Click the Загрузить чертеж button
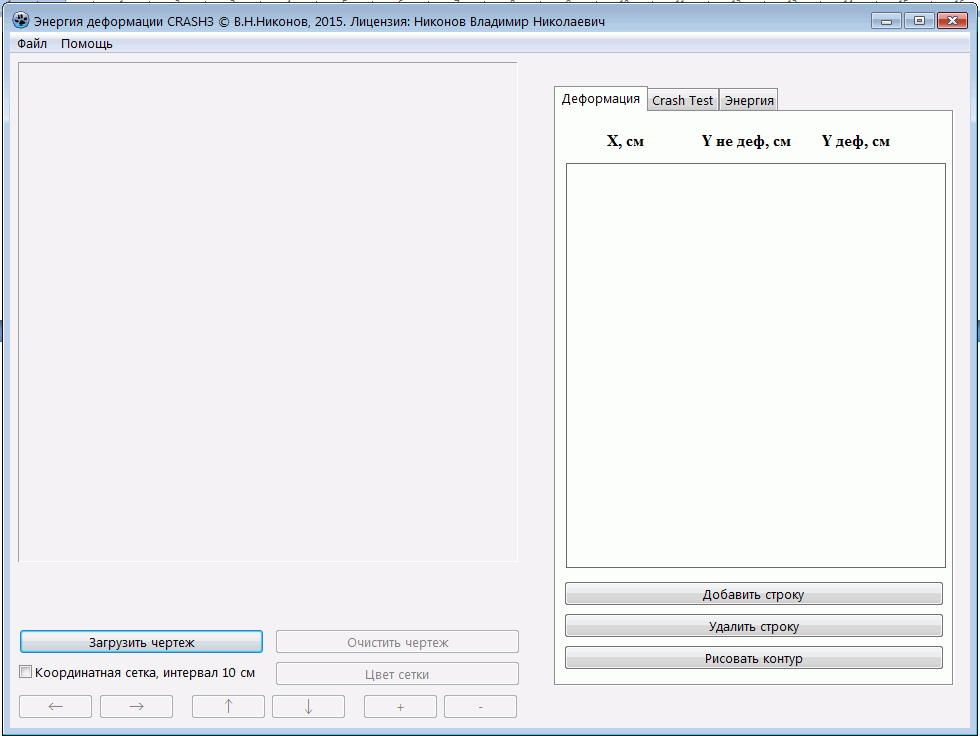Image resolution: width=980 pixels, height=736 pixels. (141, 642)
